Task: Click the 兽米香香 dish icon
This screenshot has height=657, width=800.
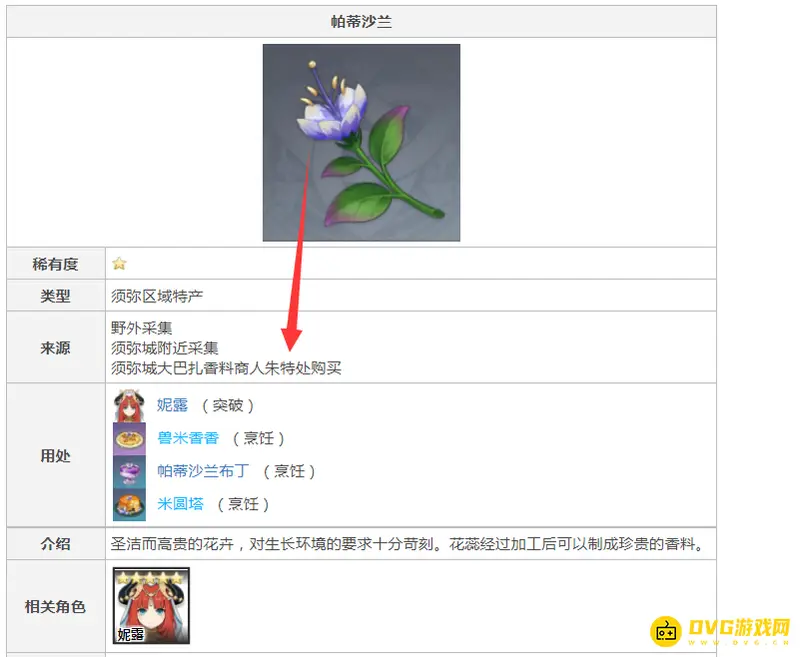Action: point(129,438)
